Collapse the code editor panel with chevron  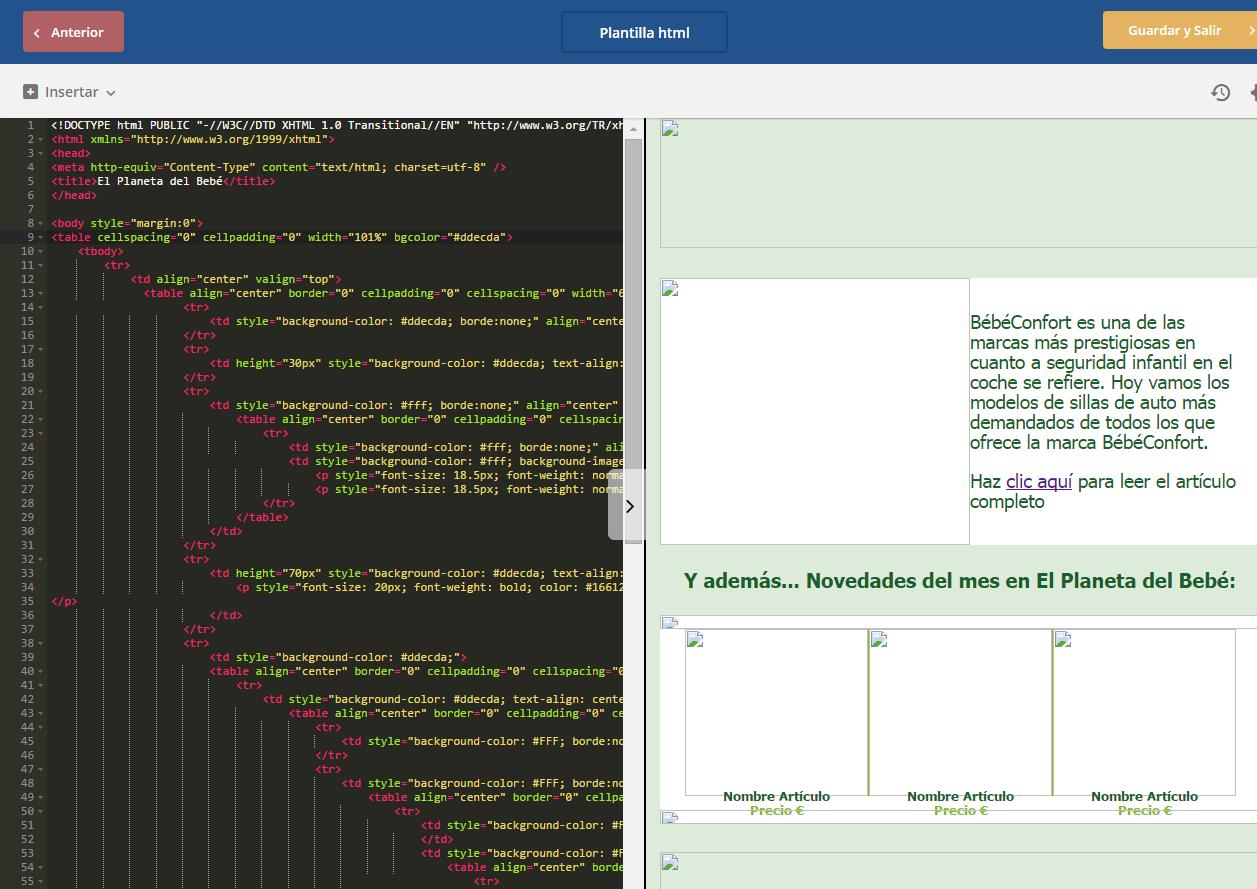629,506
